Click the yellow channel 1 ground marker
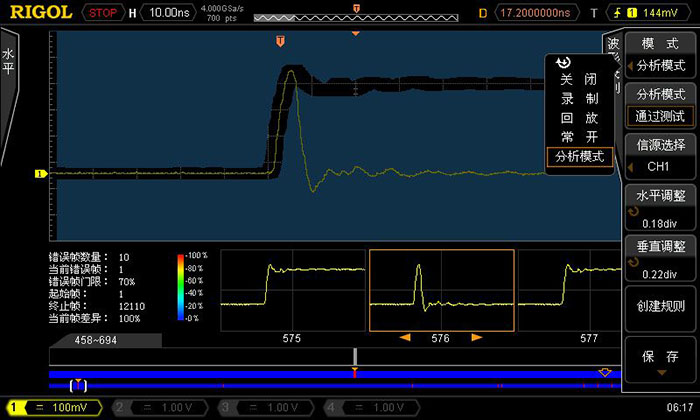This screenshot has width=700, height=420. tap(41, 174)
